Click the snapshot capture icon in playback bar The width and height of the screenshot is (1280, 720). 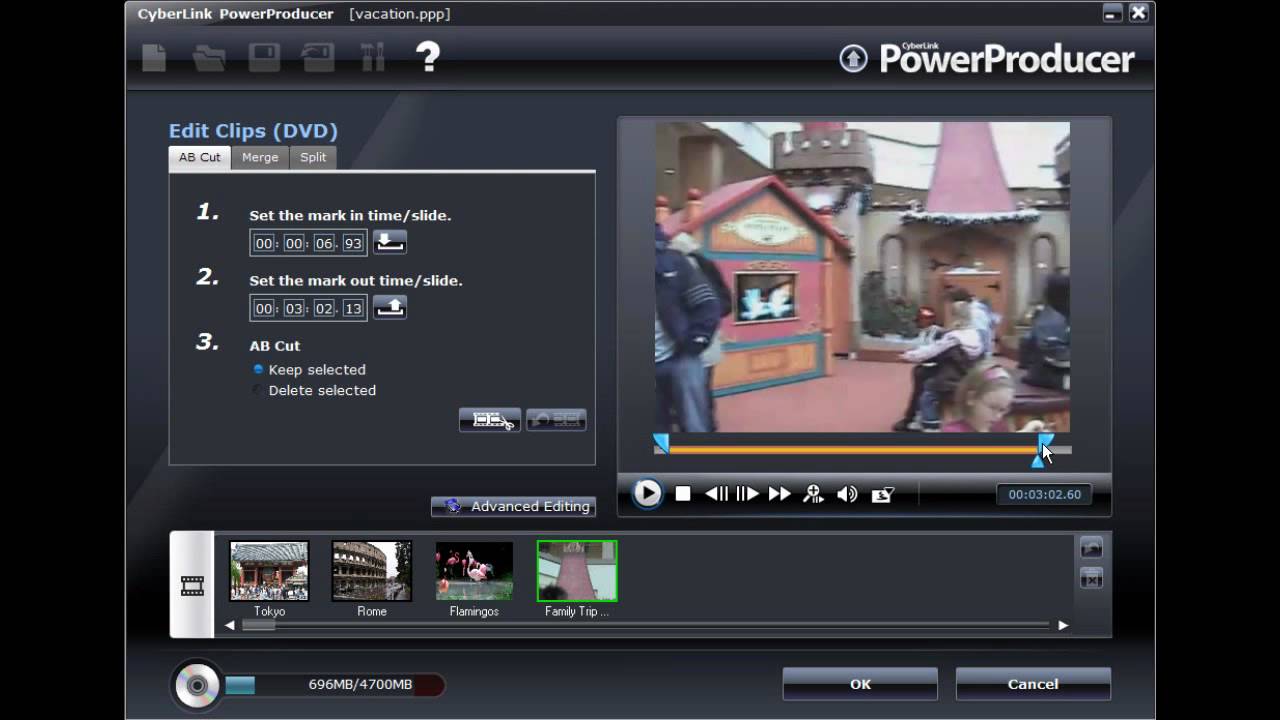coord(882,494)
